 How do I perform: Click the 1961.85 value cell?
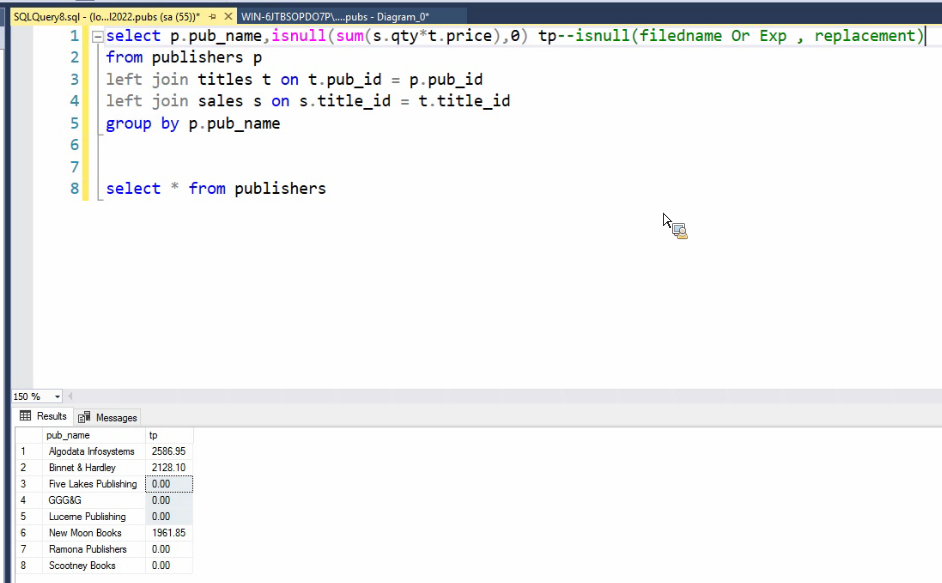pos(169,533)
